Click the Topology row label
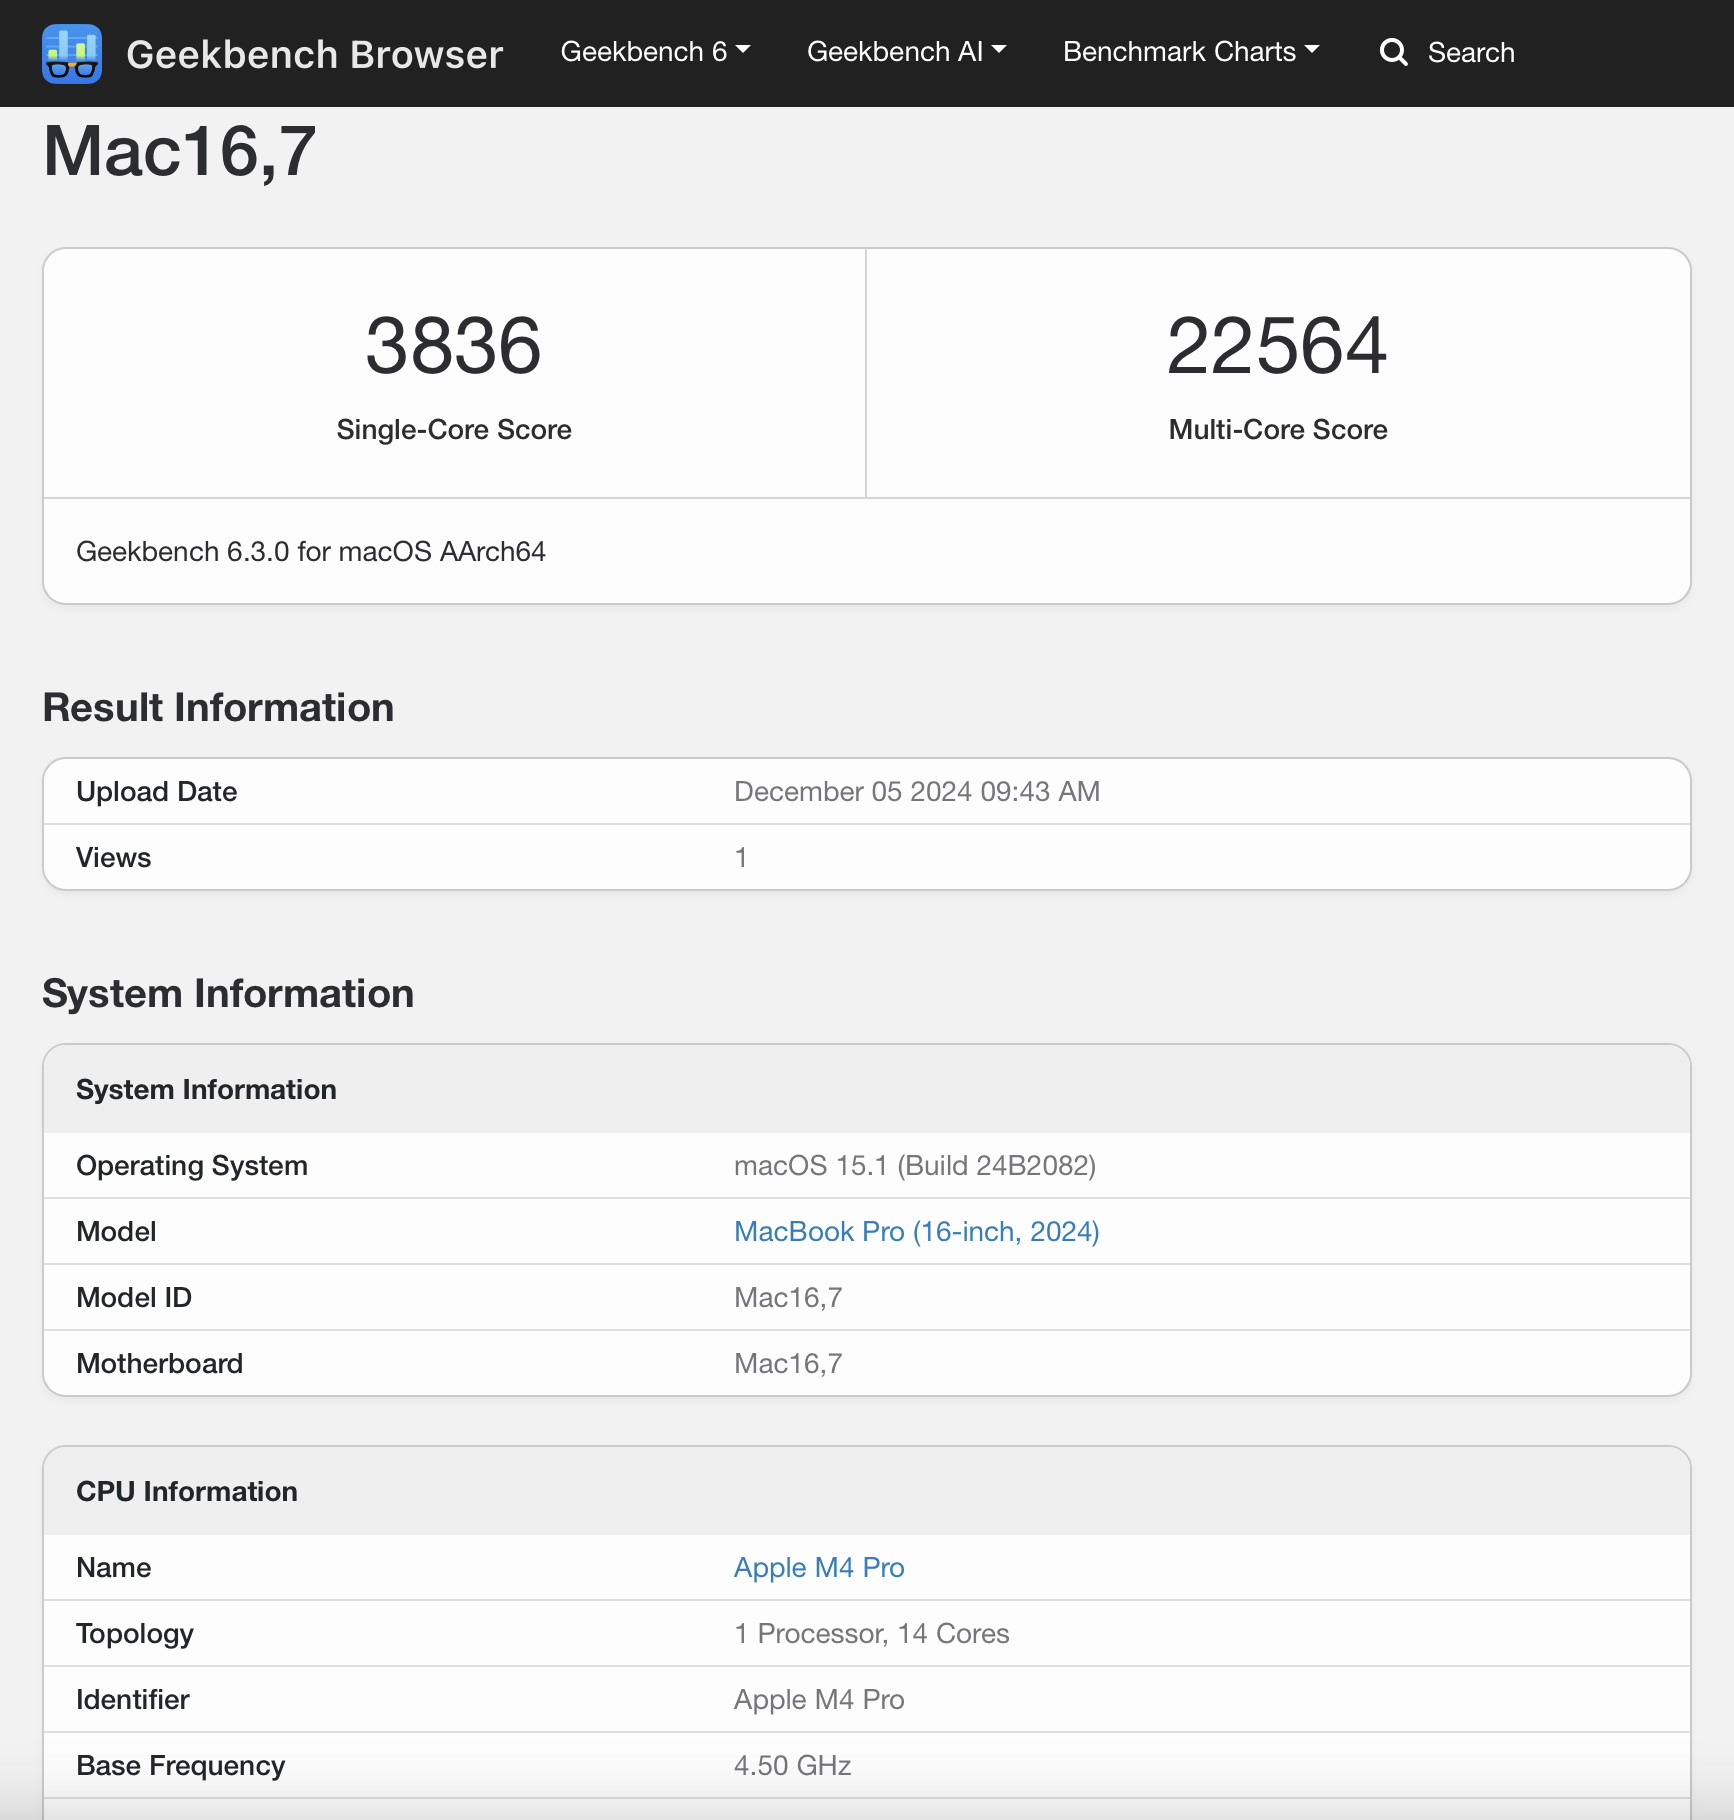Screen dimensions: 1734x1820 (x=135, y=1634)
